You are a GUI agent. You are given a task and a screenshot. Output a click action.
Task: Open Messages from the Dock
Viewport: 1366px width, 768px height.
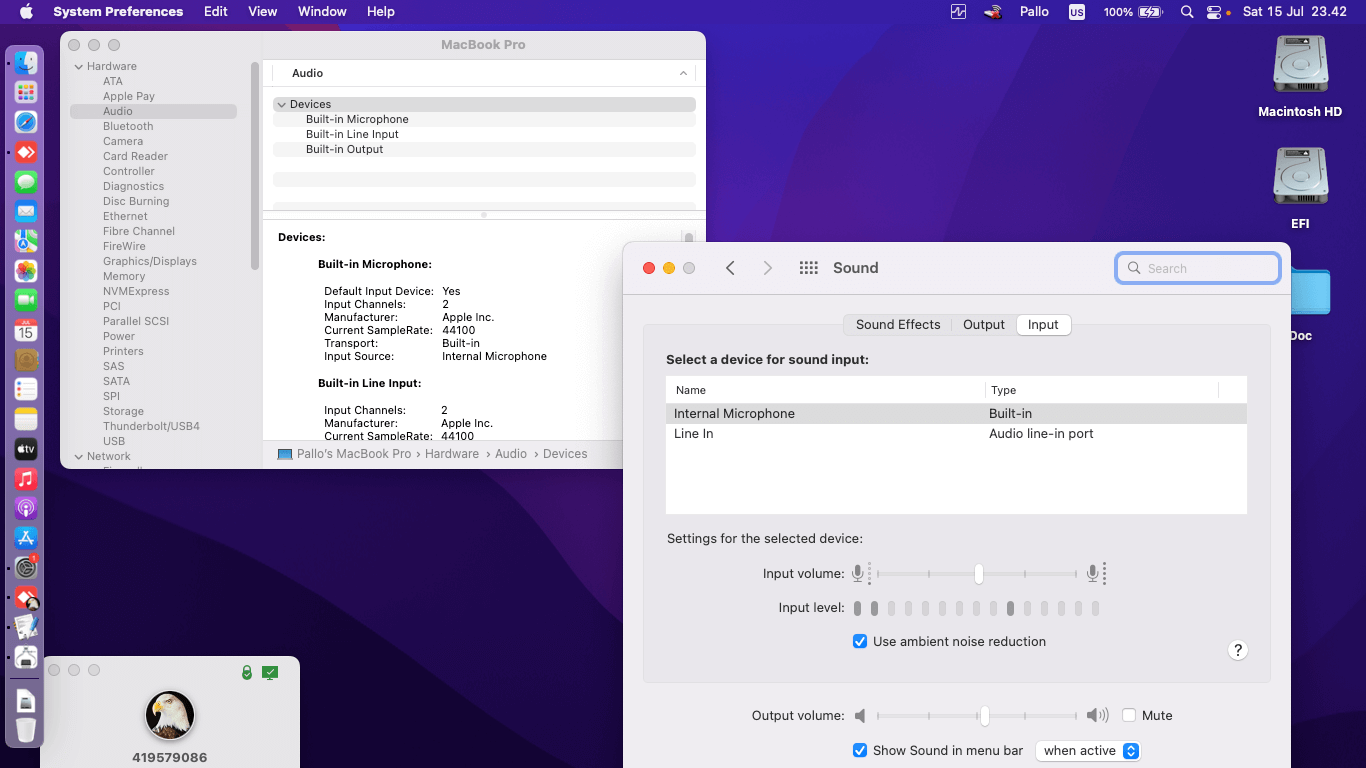pos(26,182)
